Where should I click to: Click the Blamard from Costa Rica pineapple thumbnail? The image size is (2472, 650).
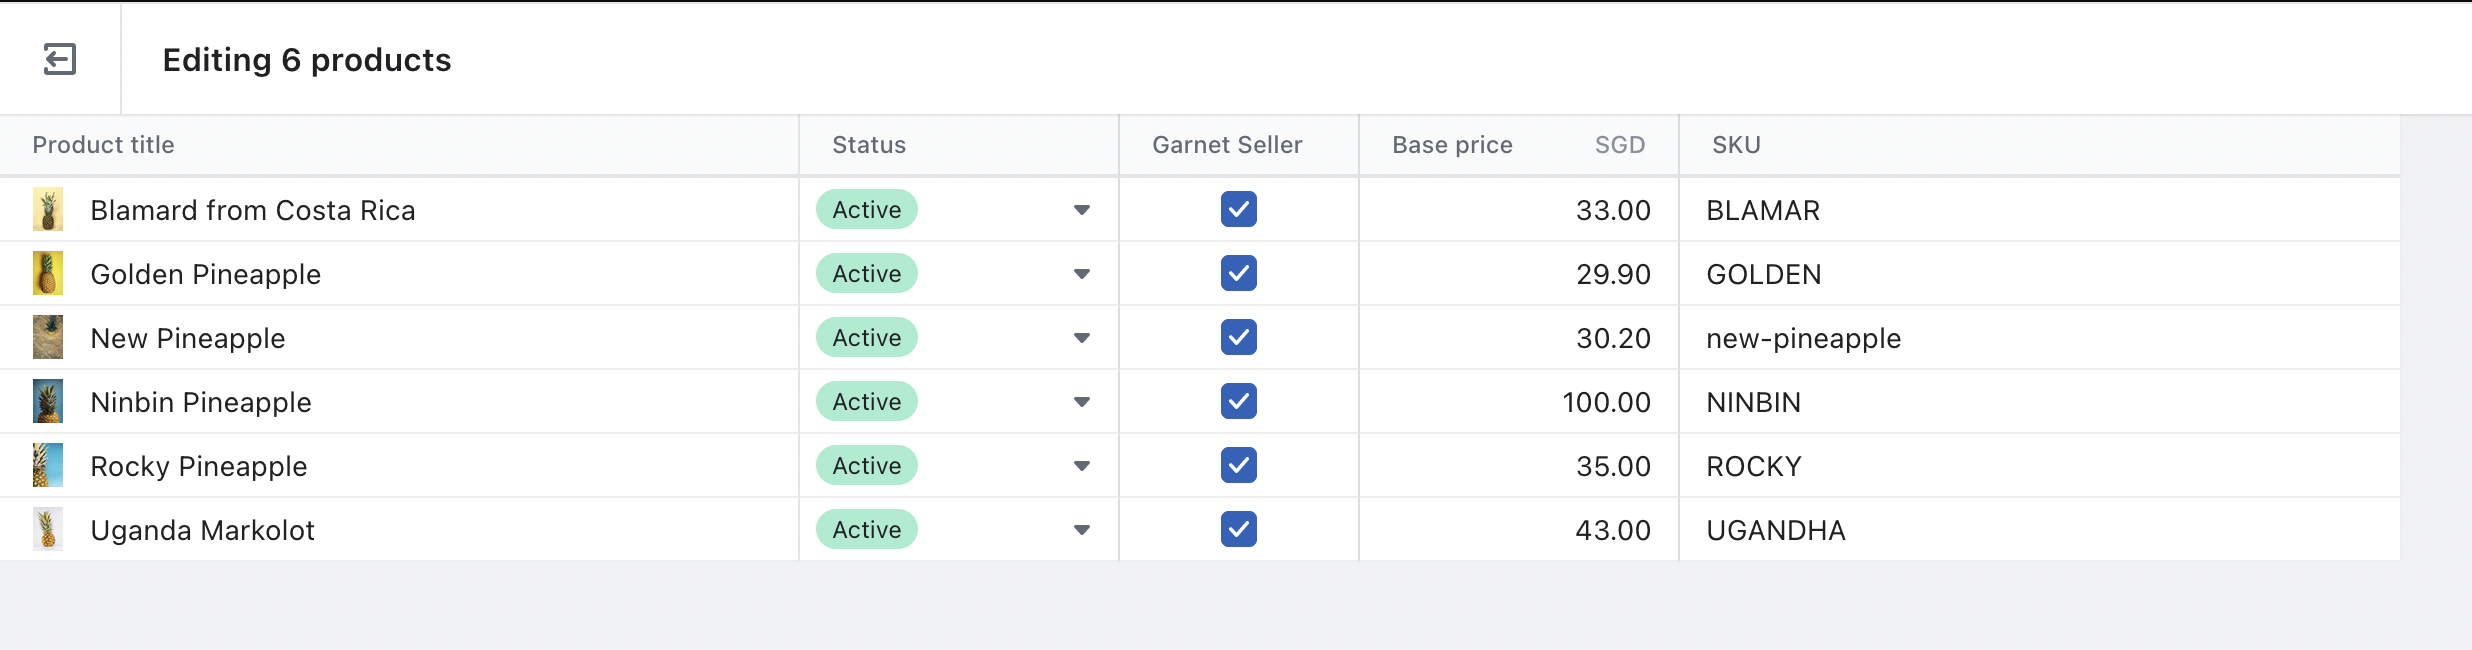47,209
